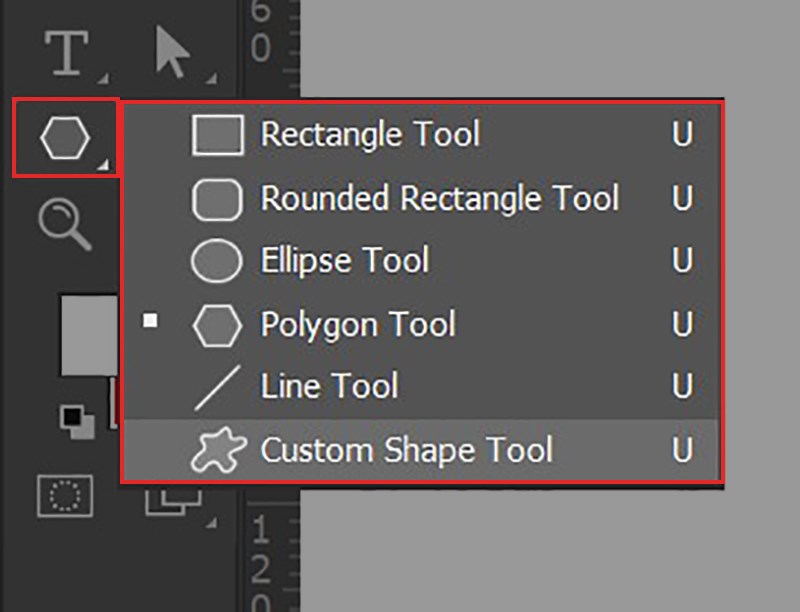Click the Line Tool icon in the flyout
This screenshot has width=800, height=612.
221,386
